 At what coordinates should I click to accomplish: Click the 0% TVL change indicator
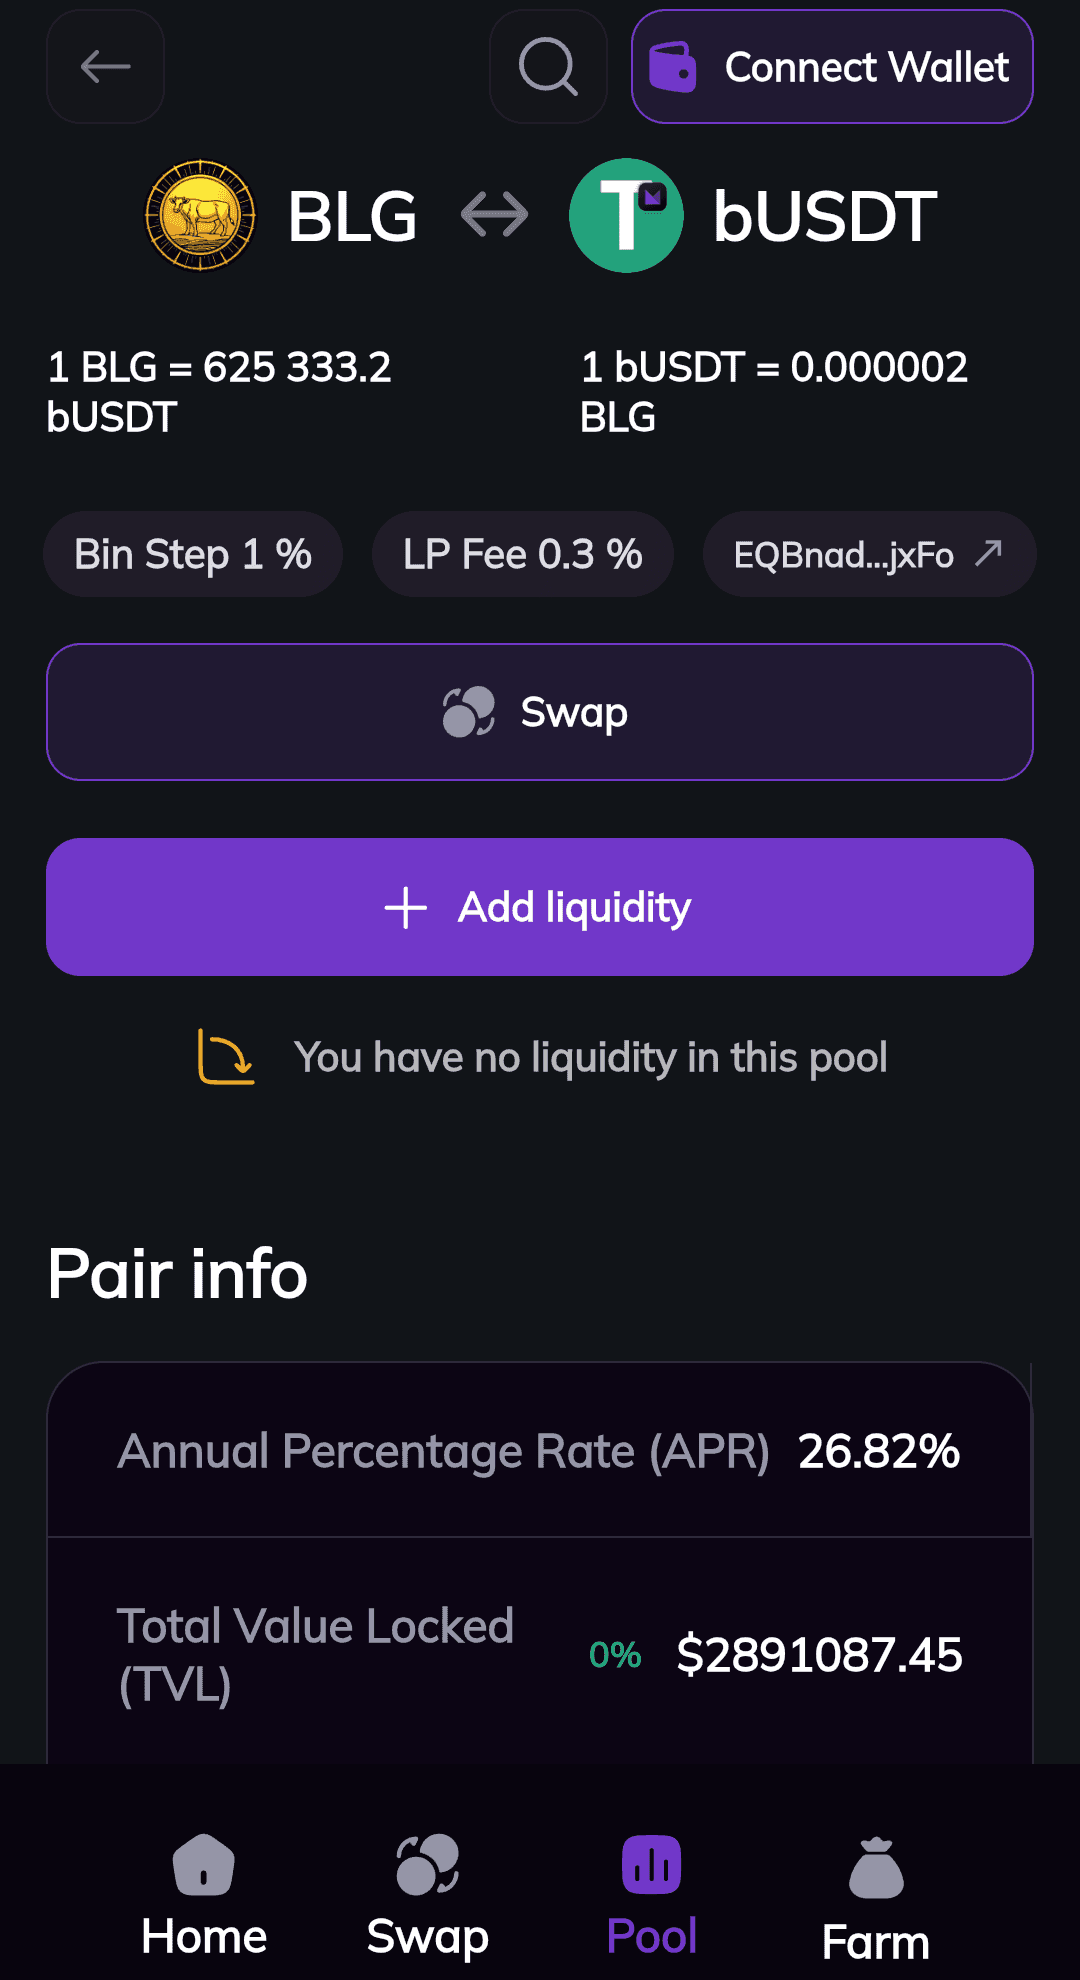tap(614, 1655)
